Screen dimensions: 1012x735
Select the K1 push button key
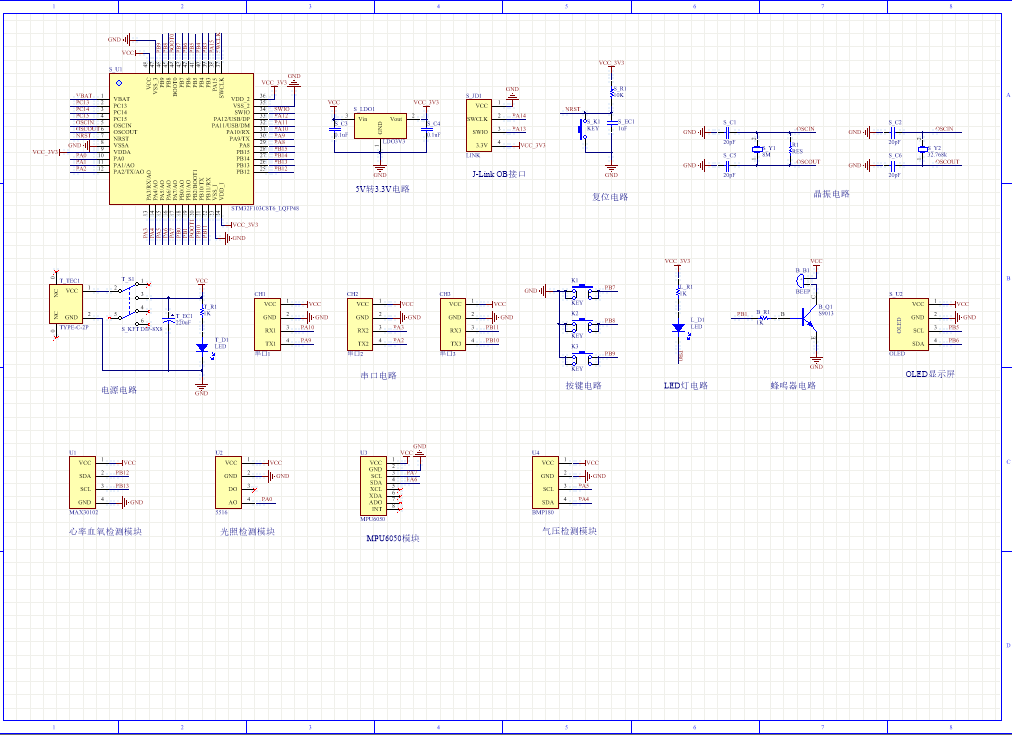point(576,291)
